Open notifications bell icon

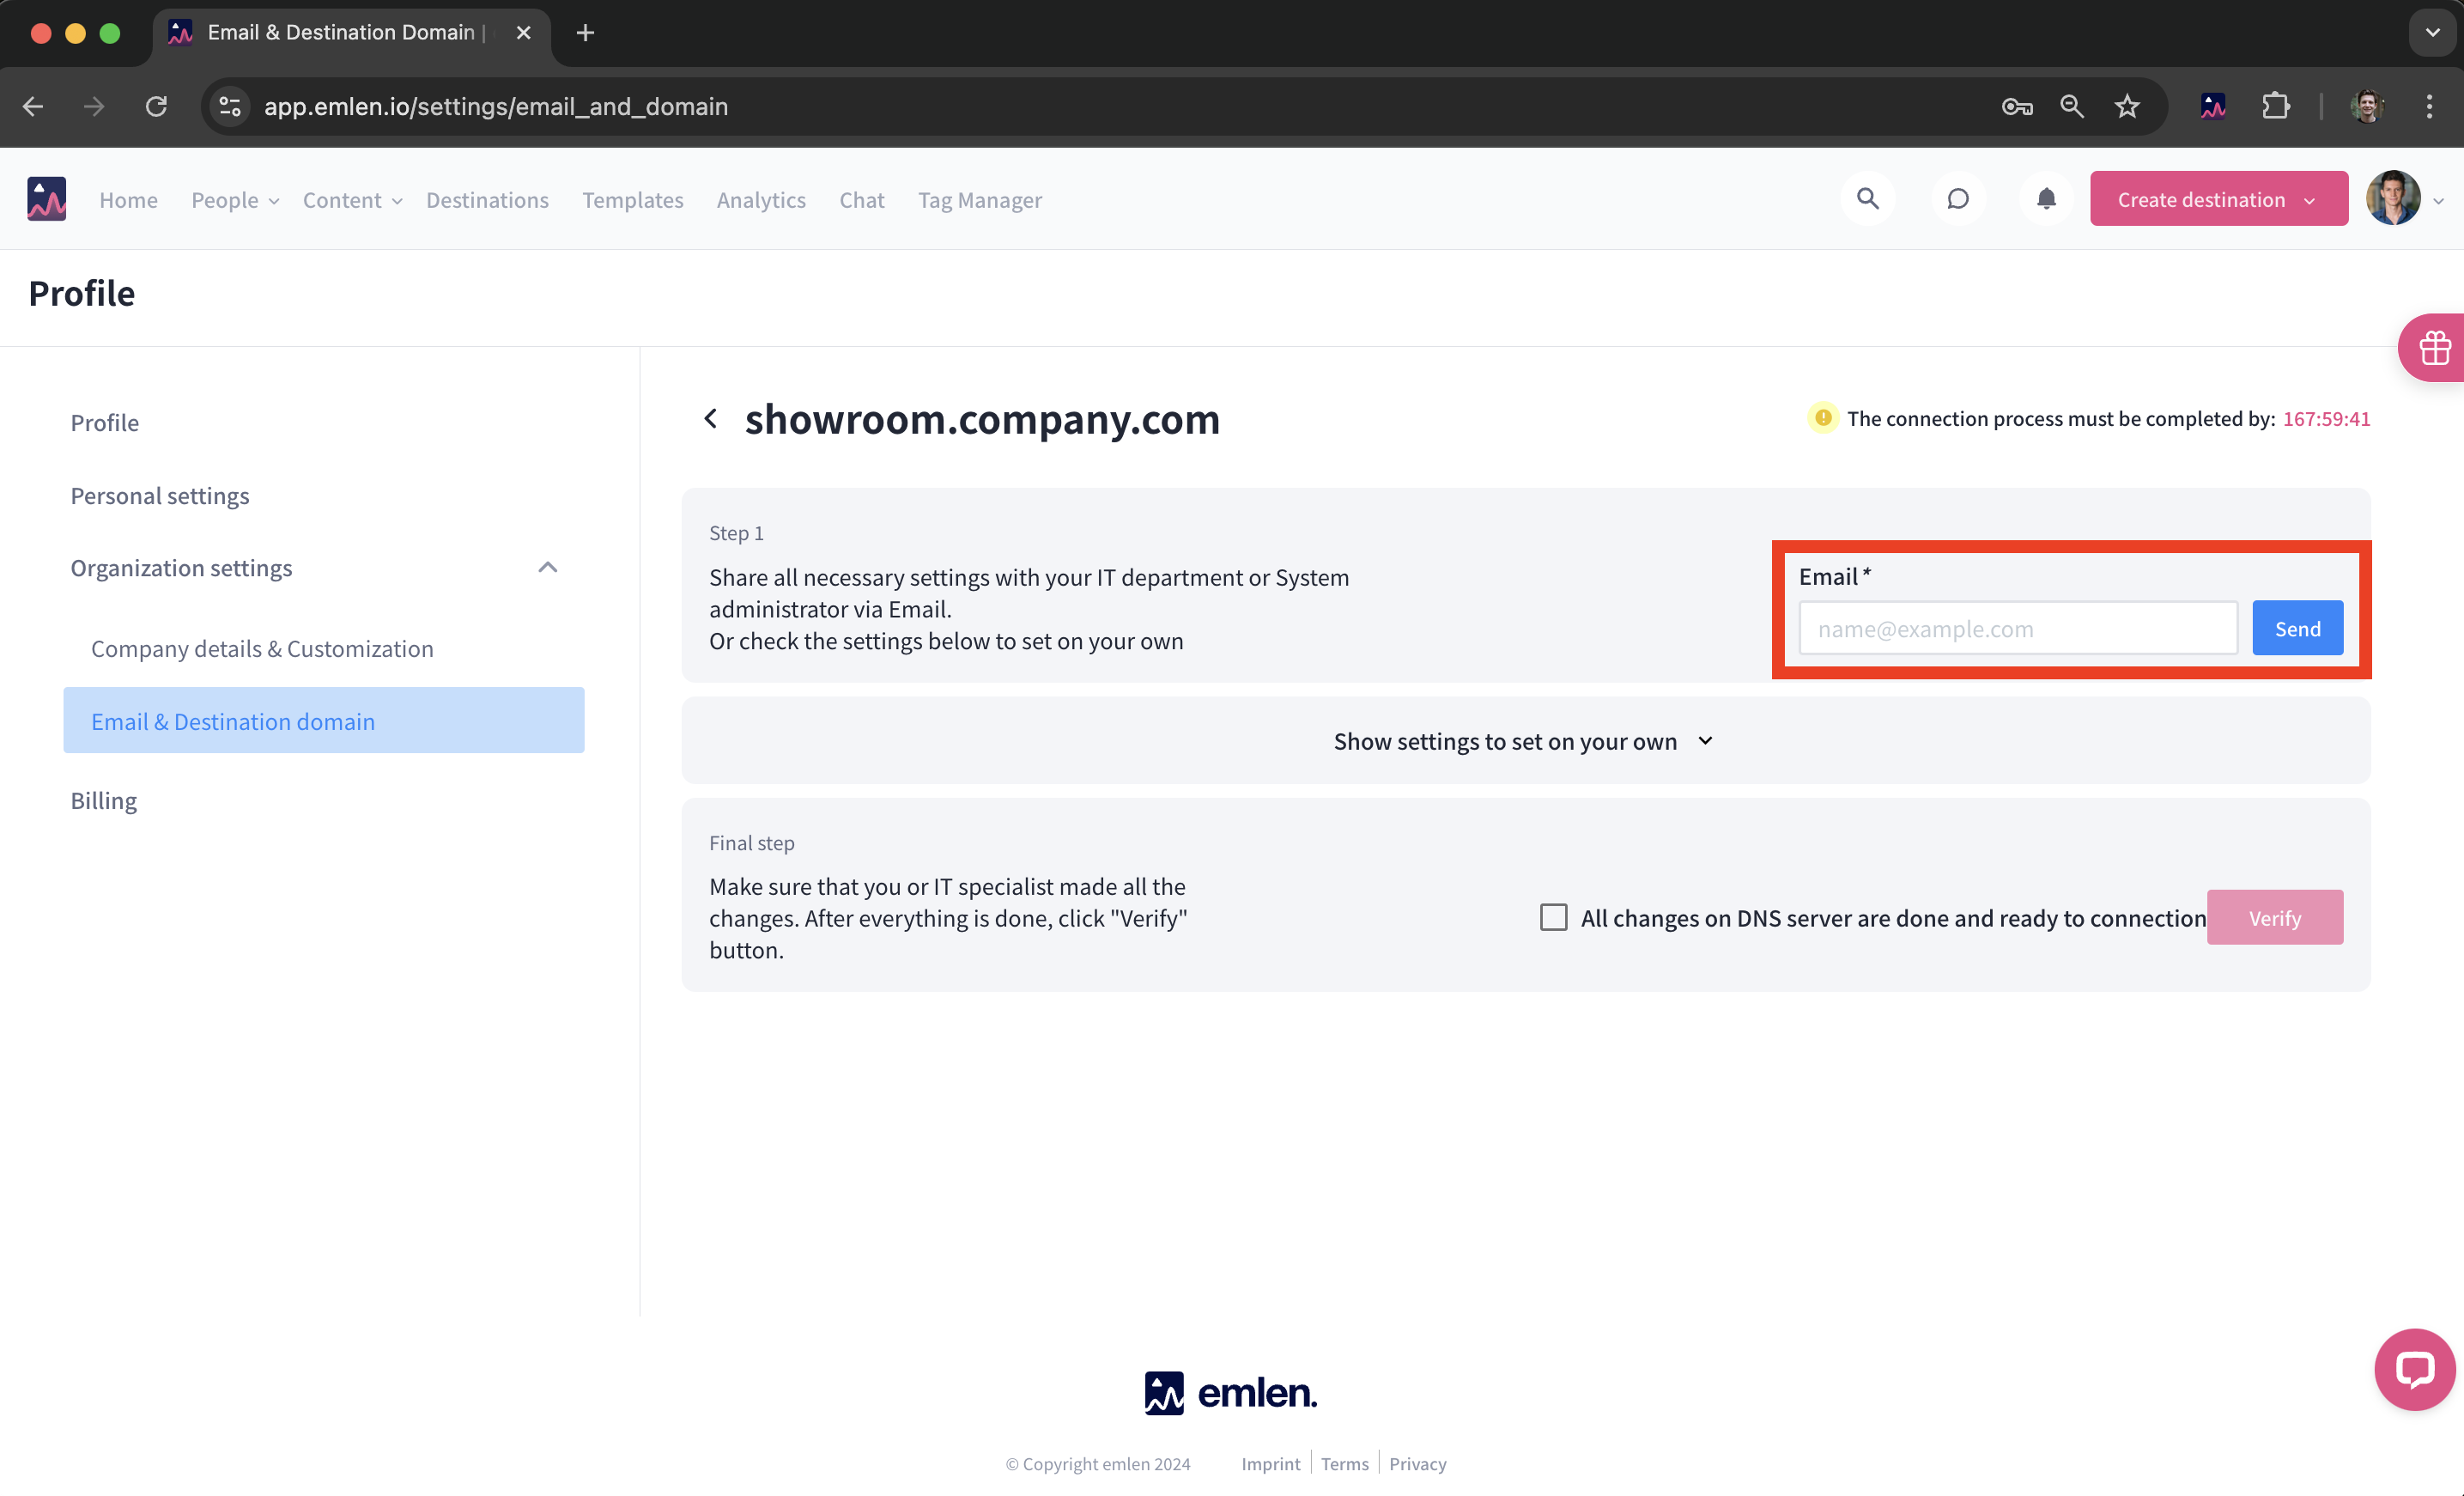(2046, 199)
